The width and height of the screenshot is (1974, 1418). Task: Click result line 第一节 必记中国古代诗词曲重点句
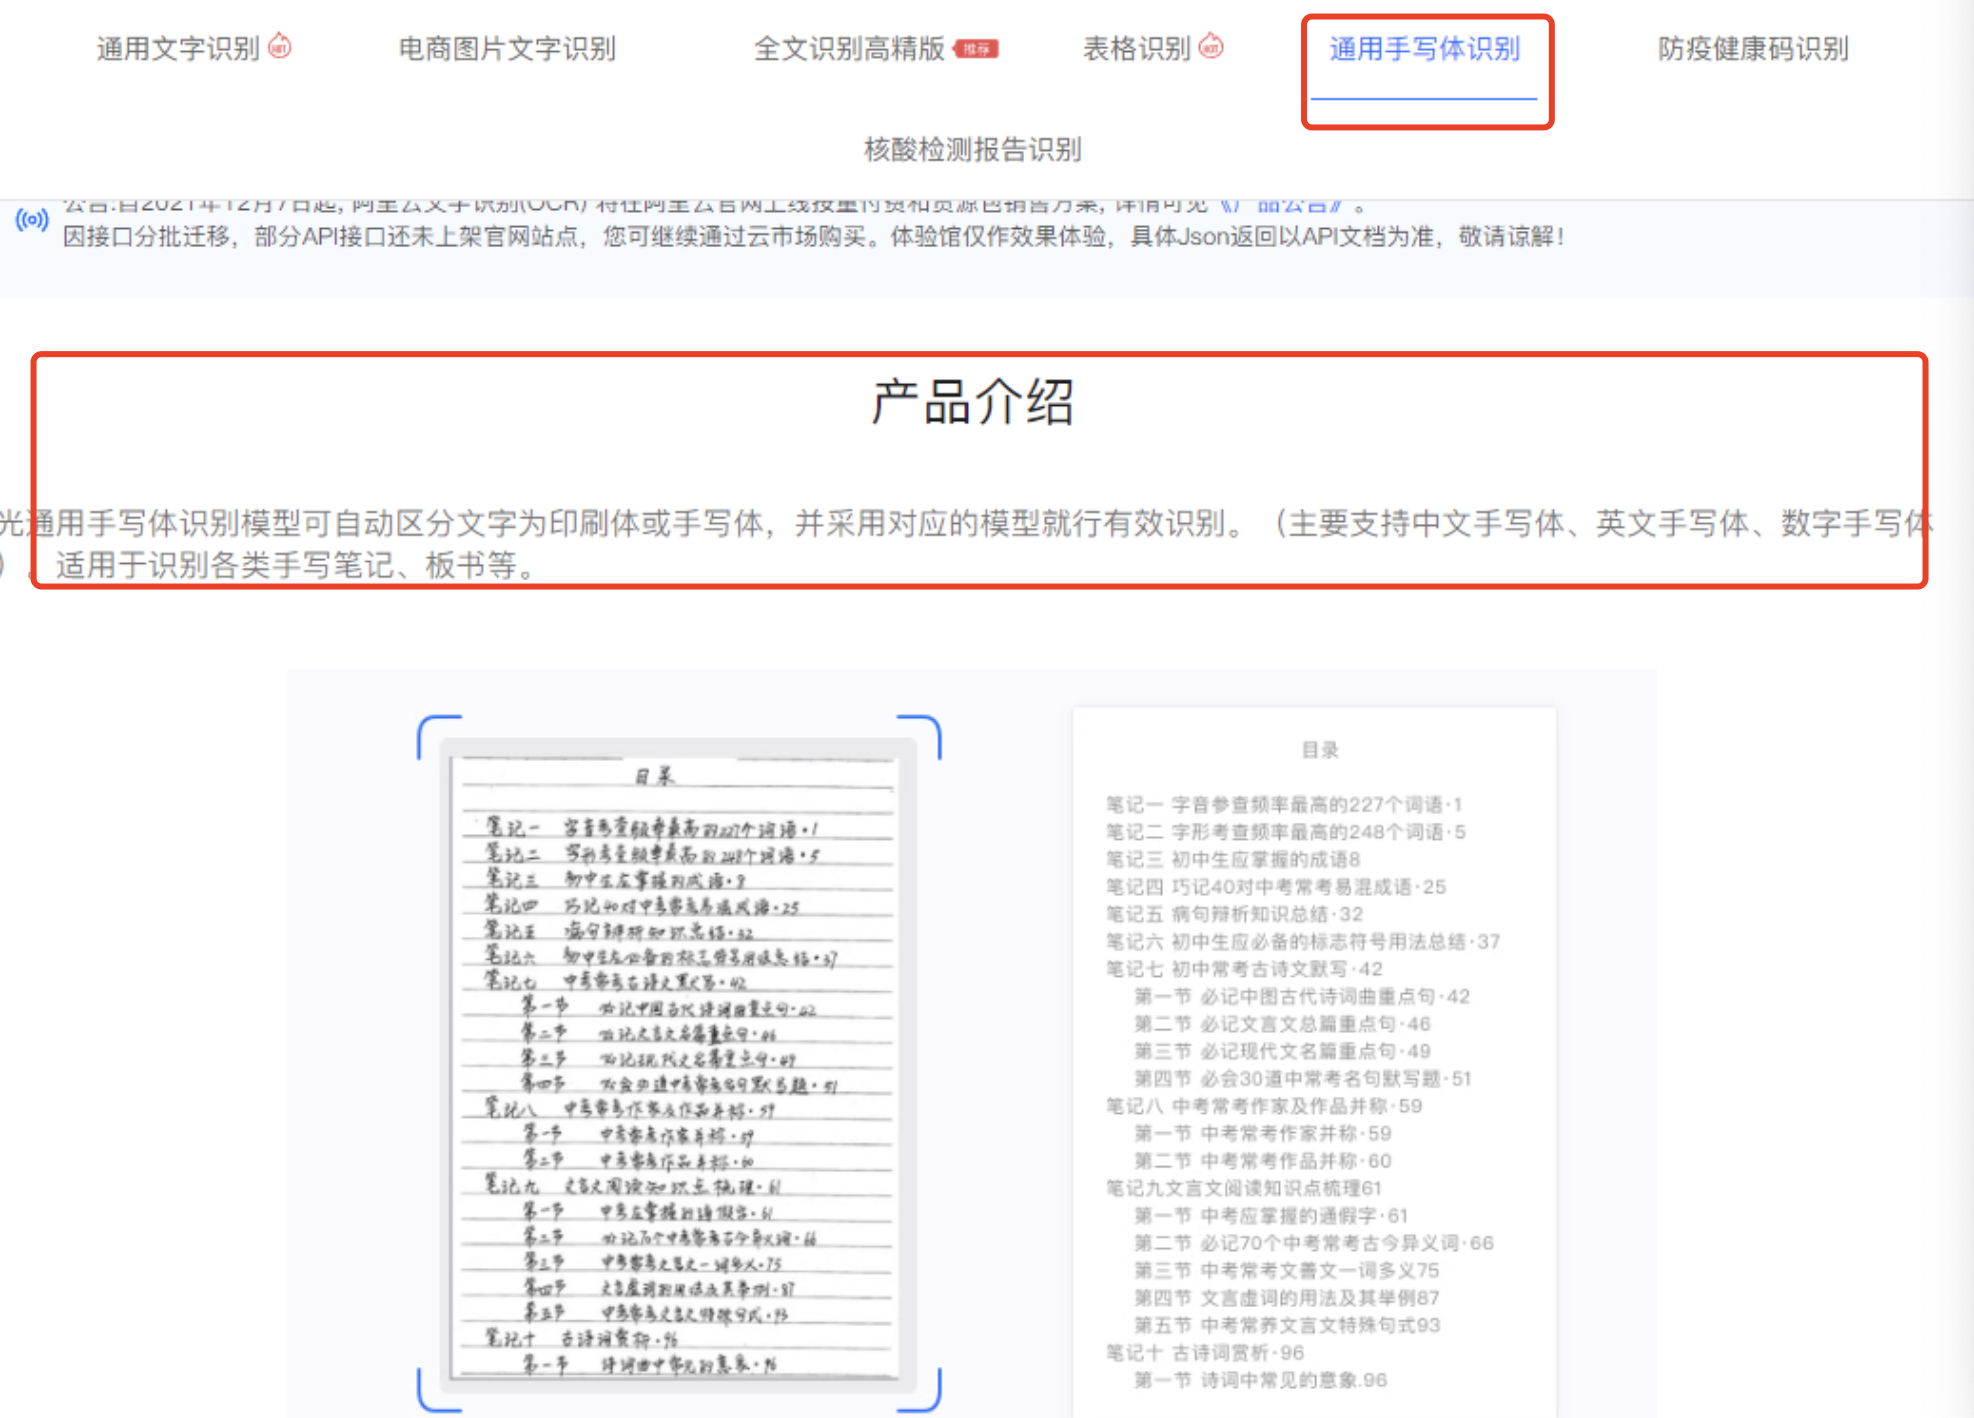coord(1302,996)
